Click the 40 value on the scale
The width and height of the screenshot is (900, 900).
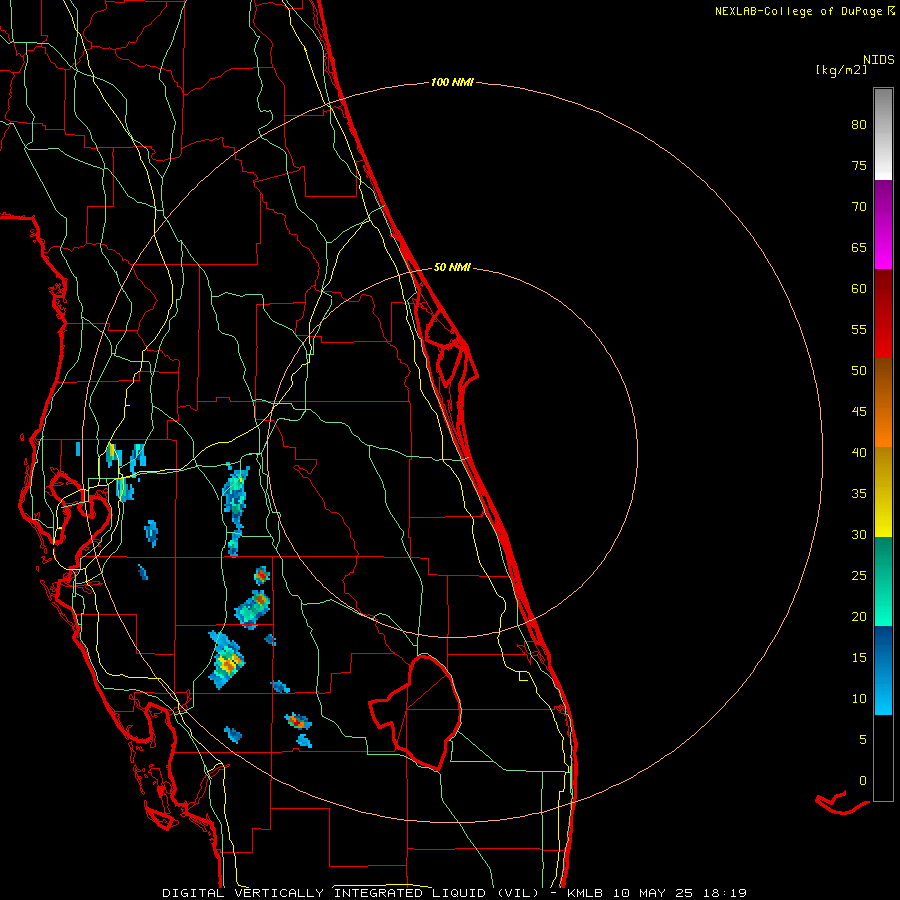click(x=859, y=452)
